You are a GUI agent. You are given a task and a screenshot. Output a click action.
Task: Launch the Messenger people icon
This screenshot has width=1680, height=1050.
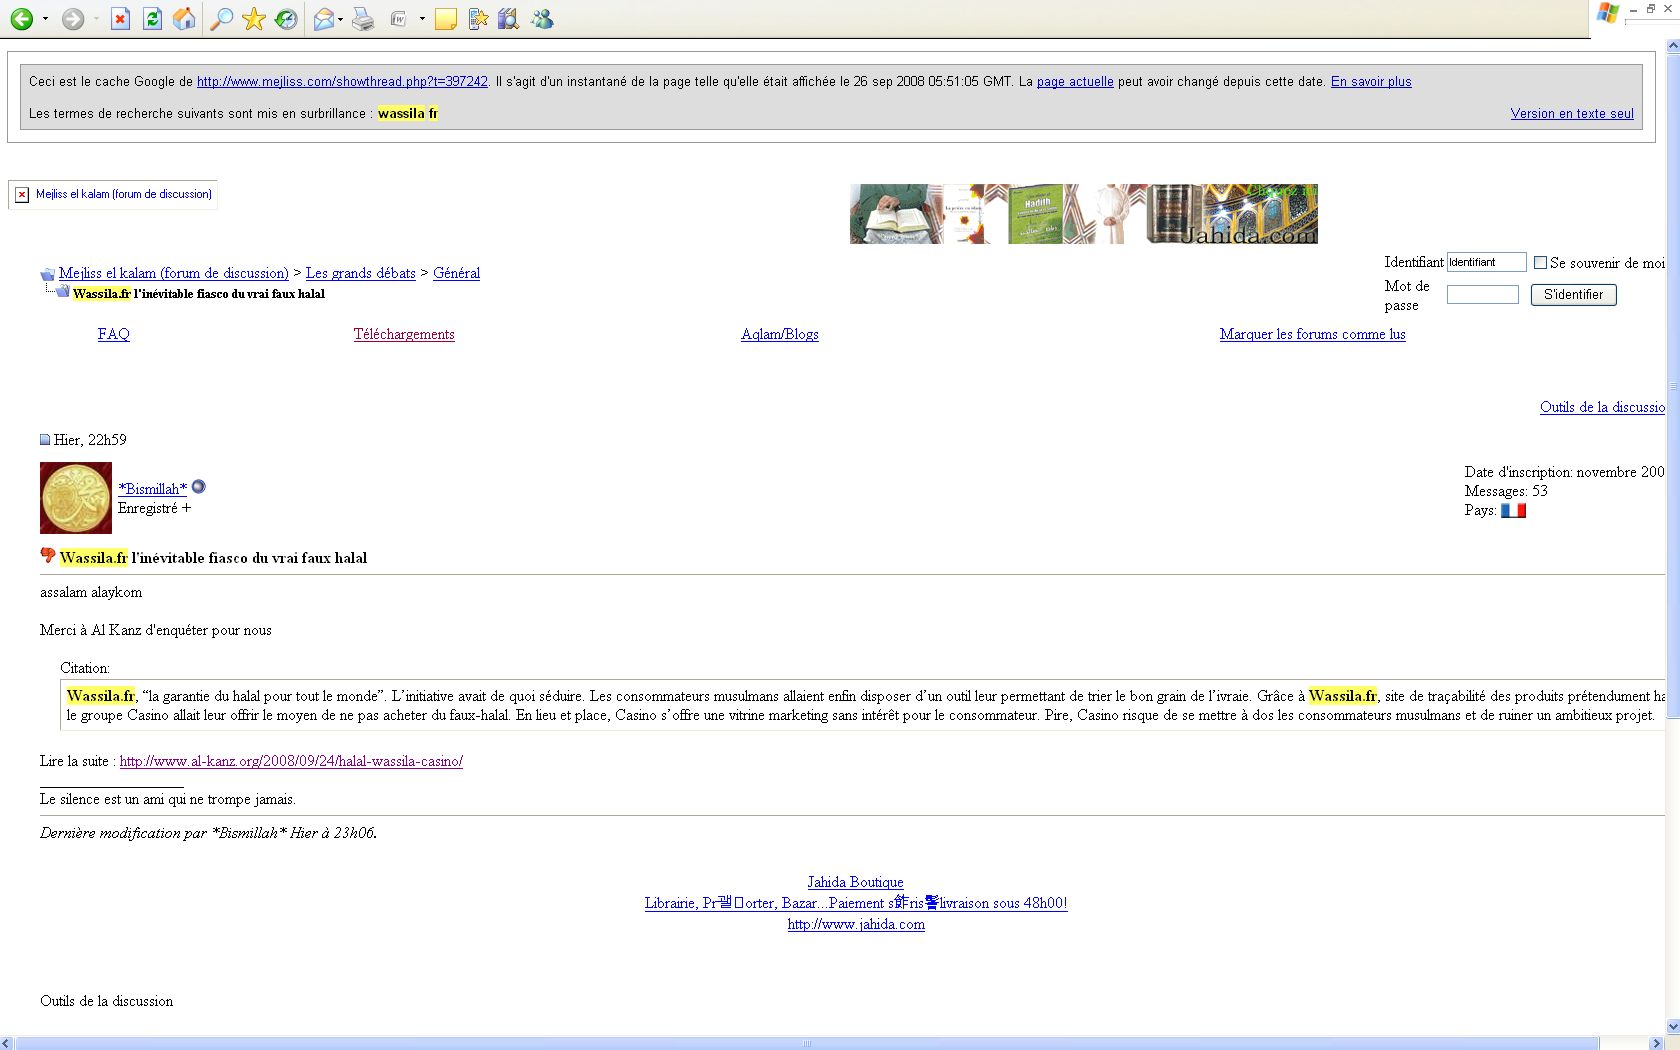[542, 19]
